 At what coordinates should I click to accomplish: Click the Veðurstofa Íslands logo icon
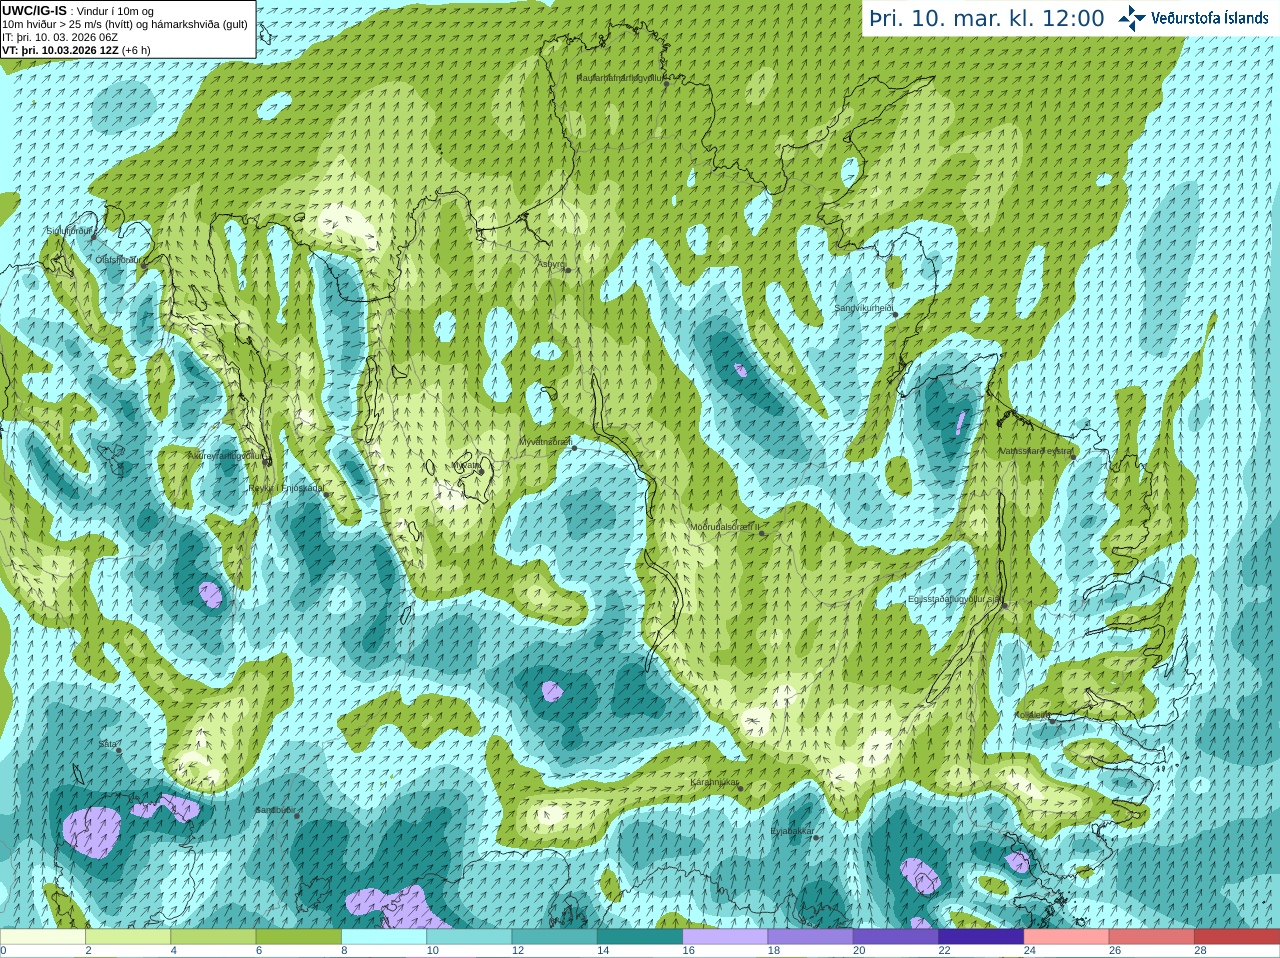click(x=1132, y=18)
